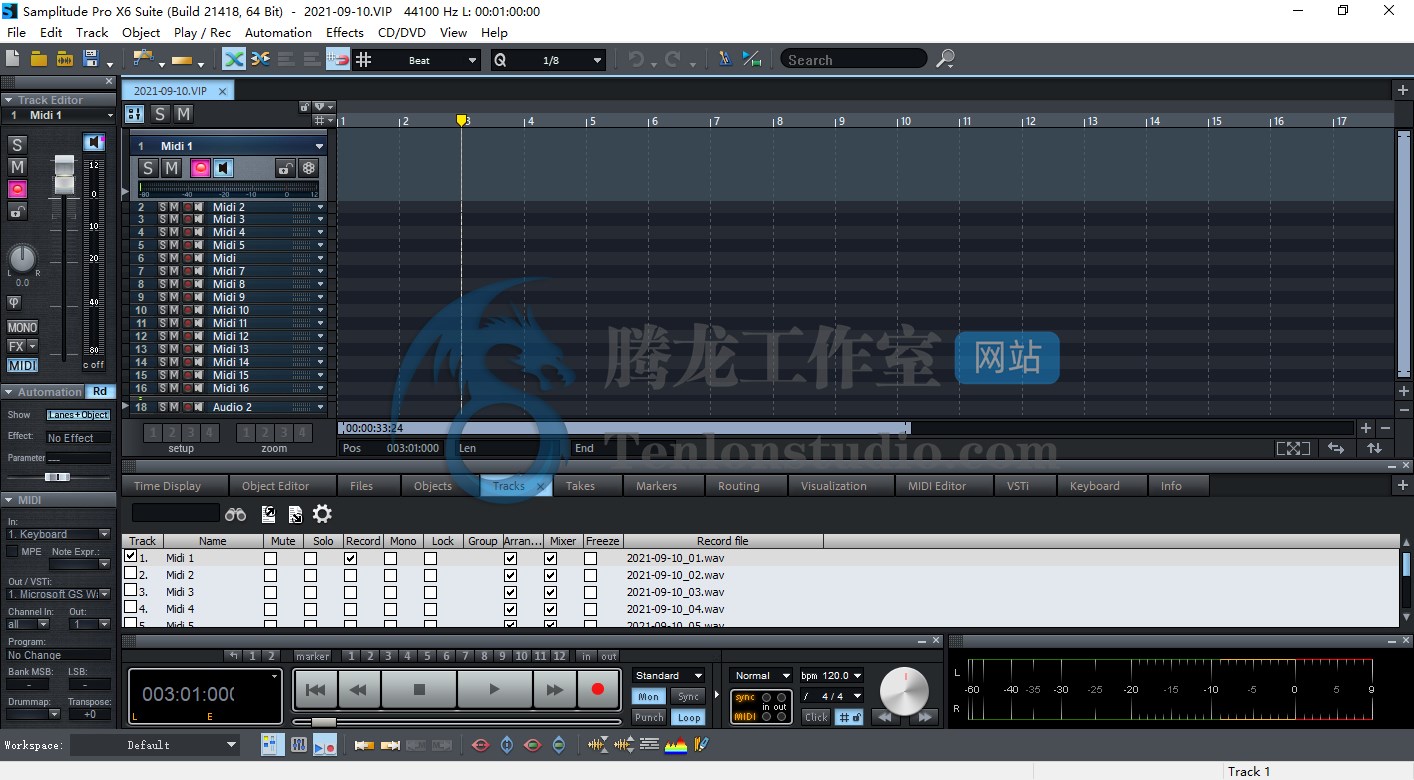
Task: Select the automation curve mouse mode icon
Action: point(143,58)
